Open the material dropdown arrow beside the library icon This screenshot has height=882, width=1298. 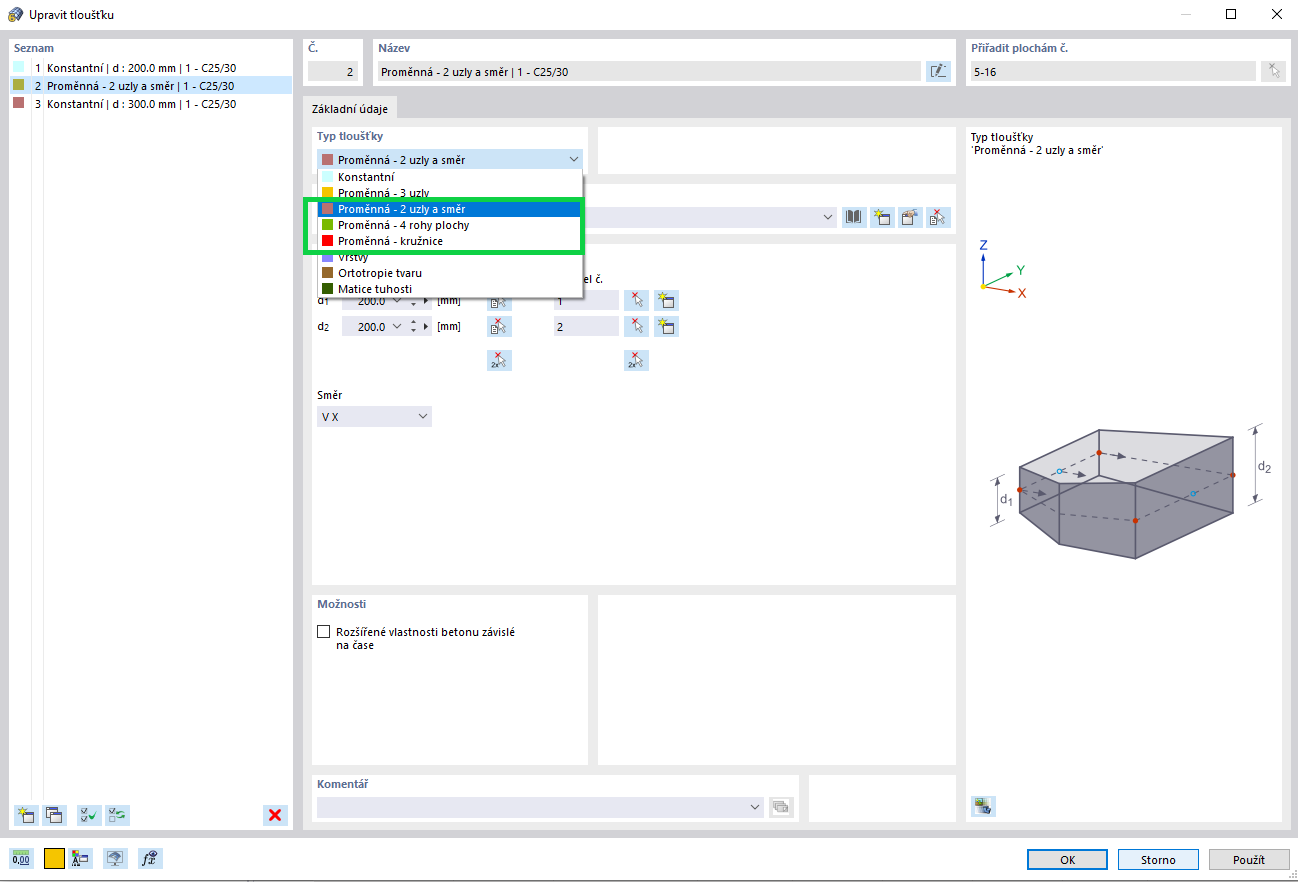[x=827, y=217]
